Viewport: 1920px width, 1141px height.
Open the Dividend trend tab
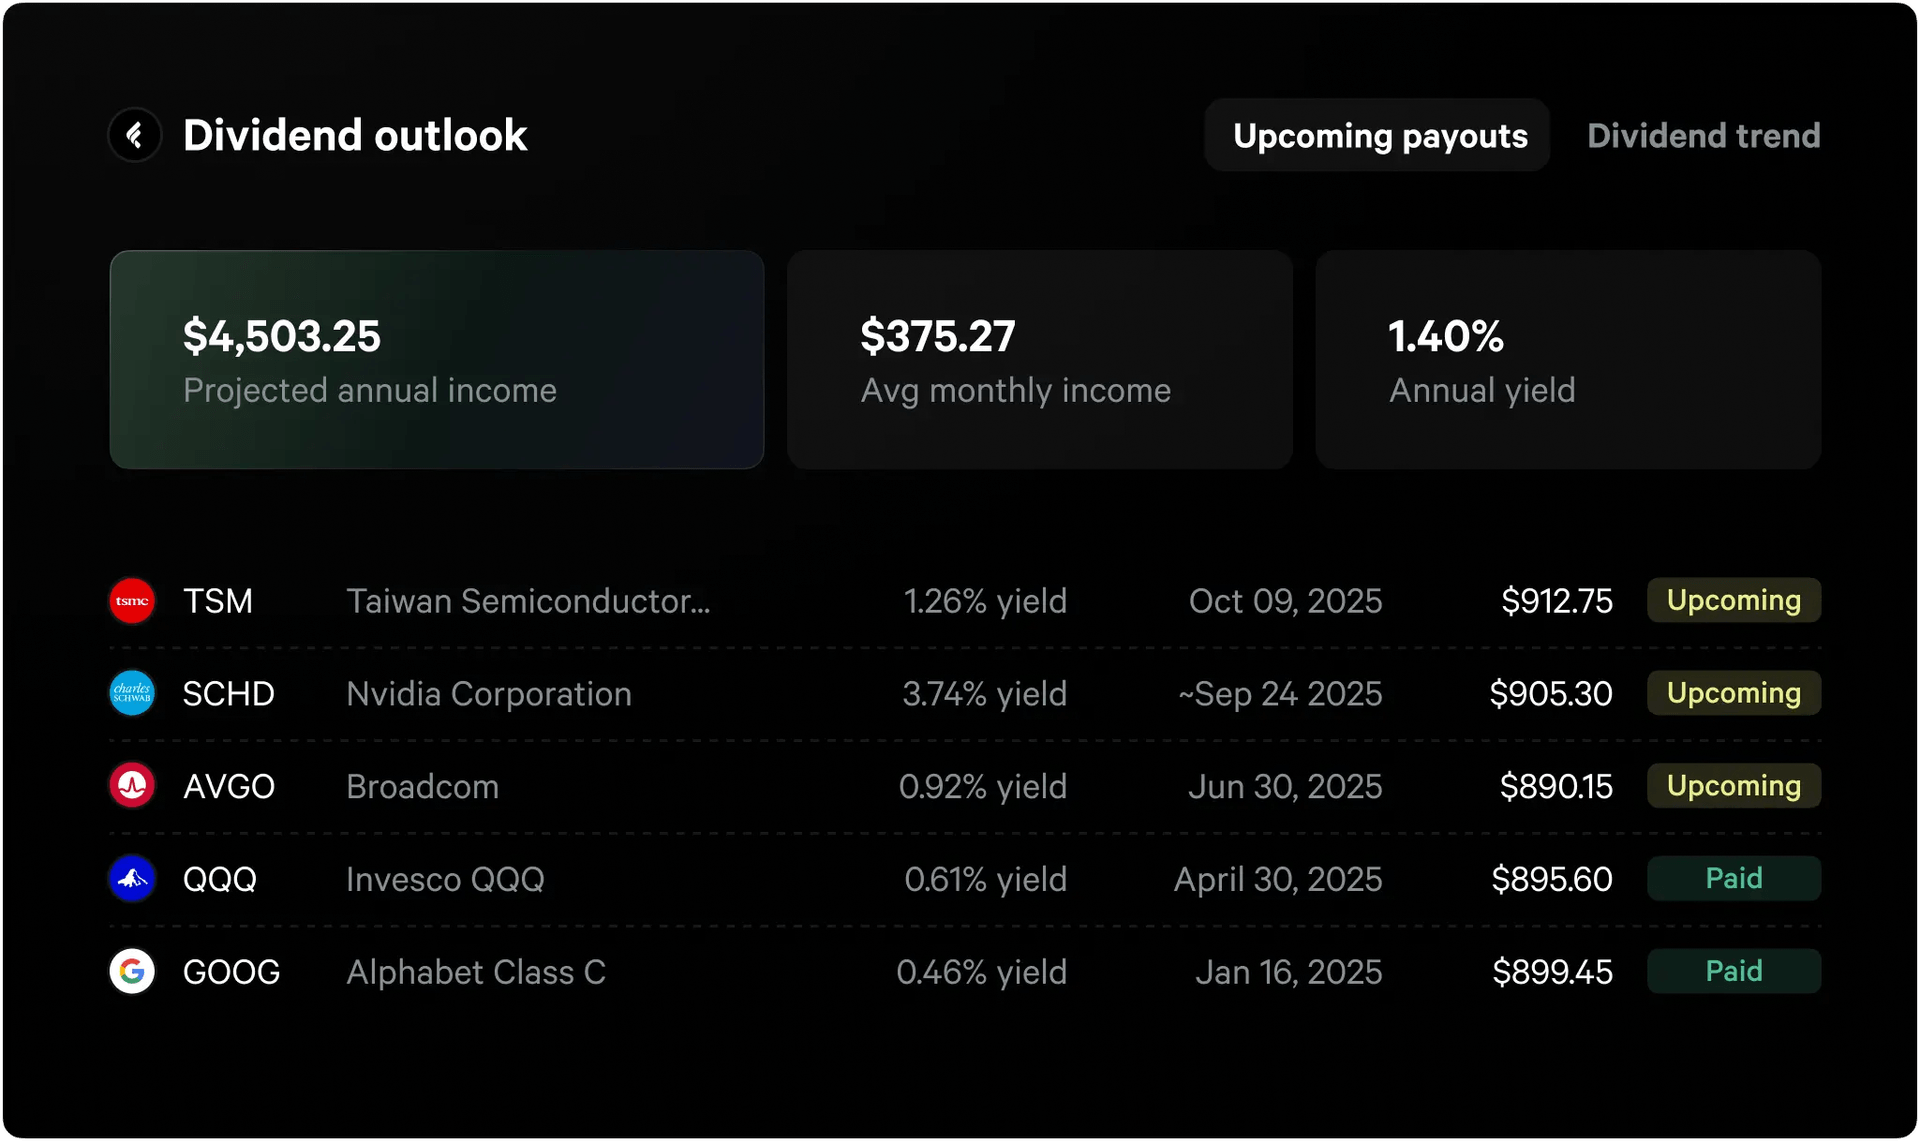click(1703, 136)
